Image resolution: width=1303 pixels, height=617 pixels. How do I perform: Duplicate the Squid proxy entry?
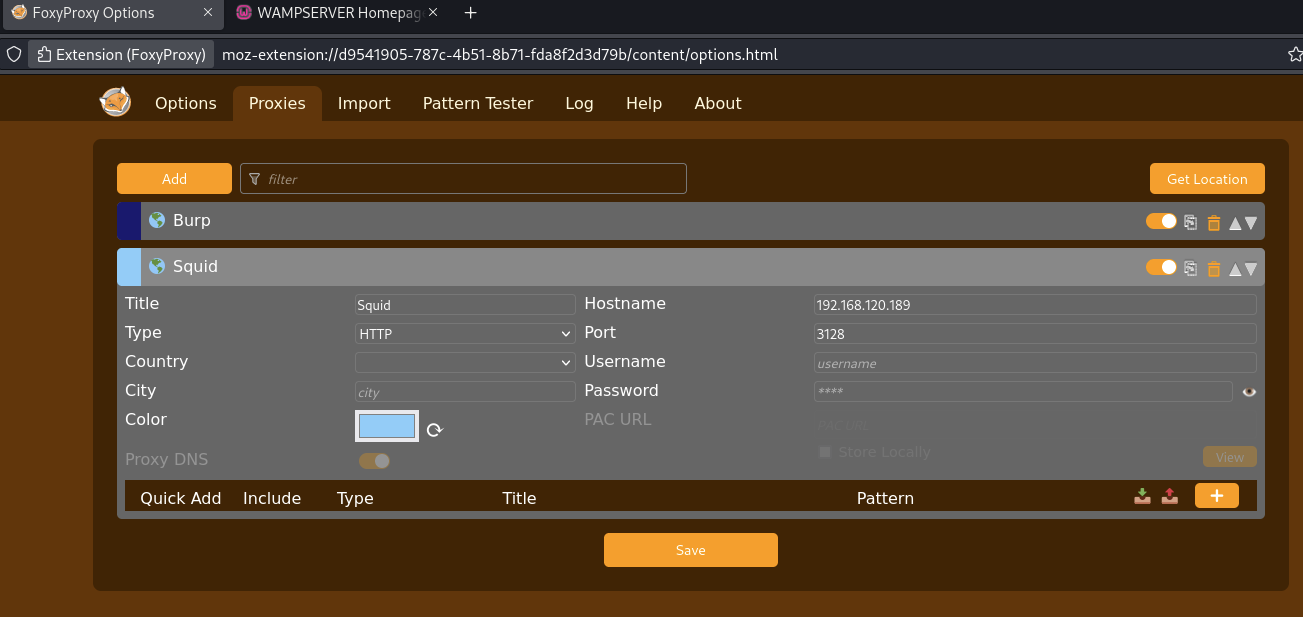tap(1190, 268)
